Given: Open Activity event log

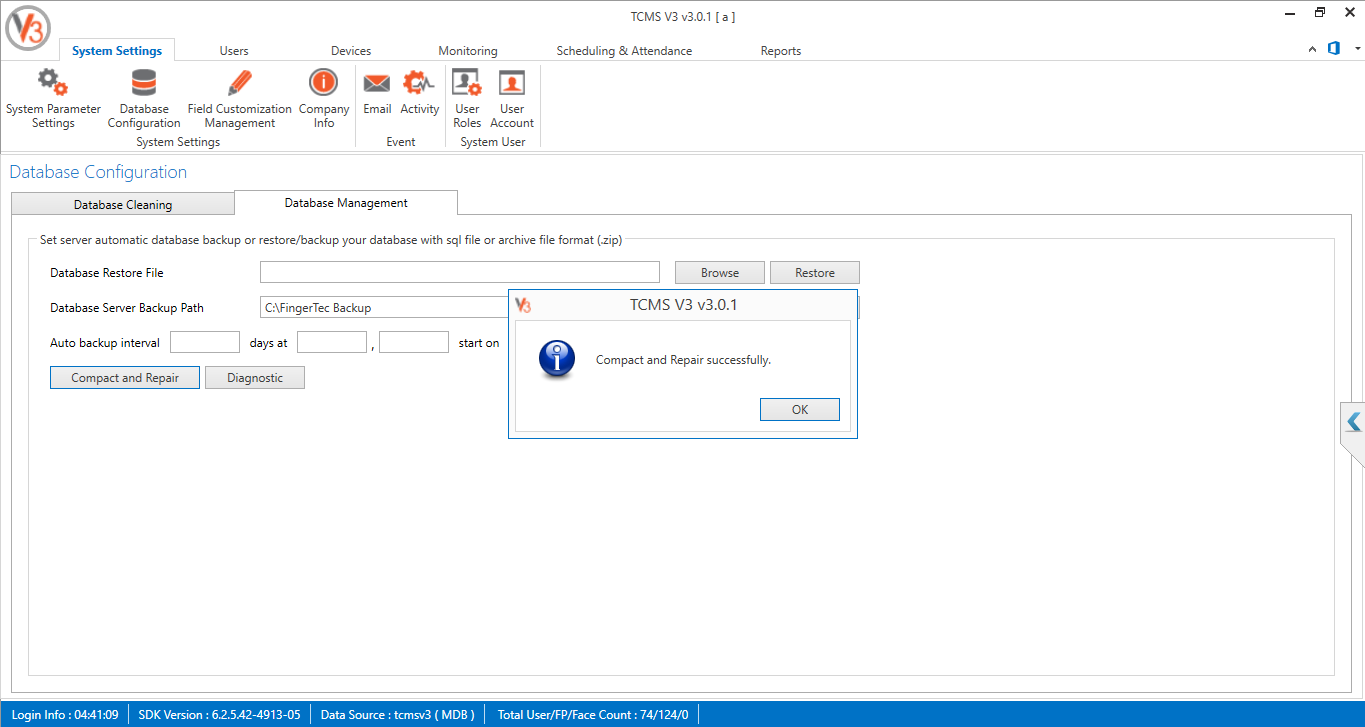Looking at the screenshot, I should 420,92.
